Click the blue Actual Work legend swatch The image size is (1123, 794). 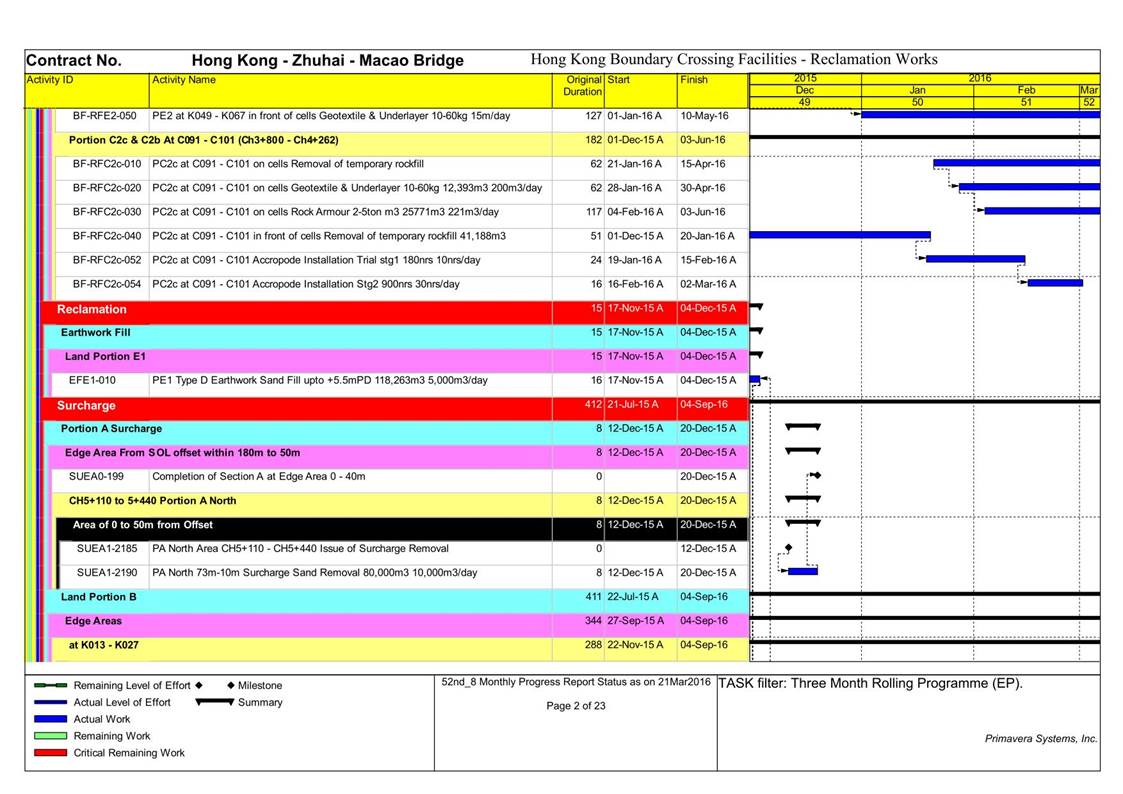pos(51,719)
